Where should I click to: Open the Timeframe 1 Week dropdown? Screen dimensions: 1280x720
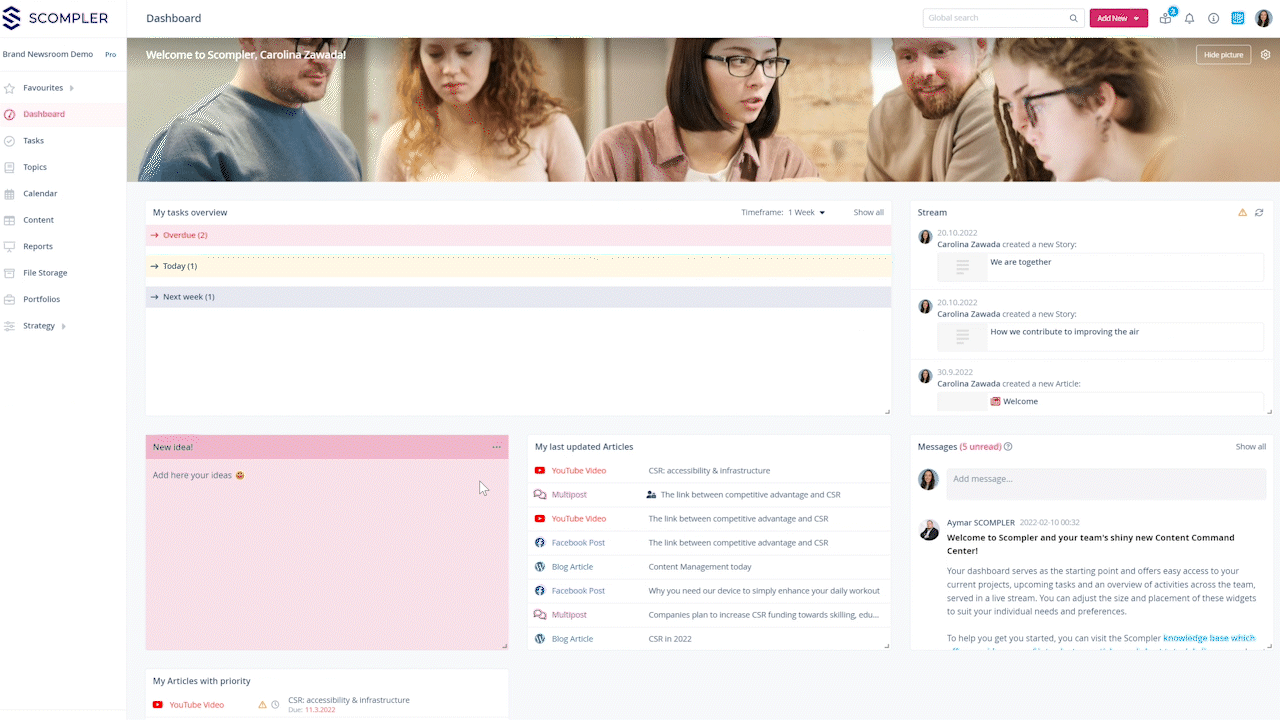(806, 212)
